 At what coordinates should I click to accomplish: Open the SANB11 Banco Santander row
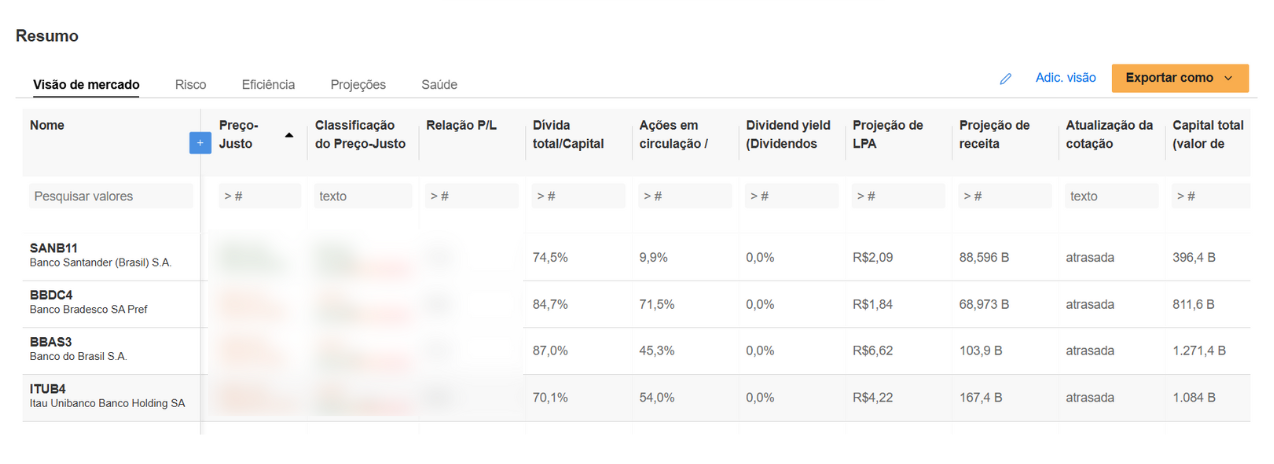(x=636, y=257)
